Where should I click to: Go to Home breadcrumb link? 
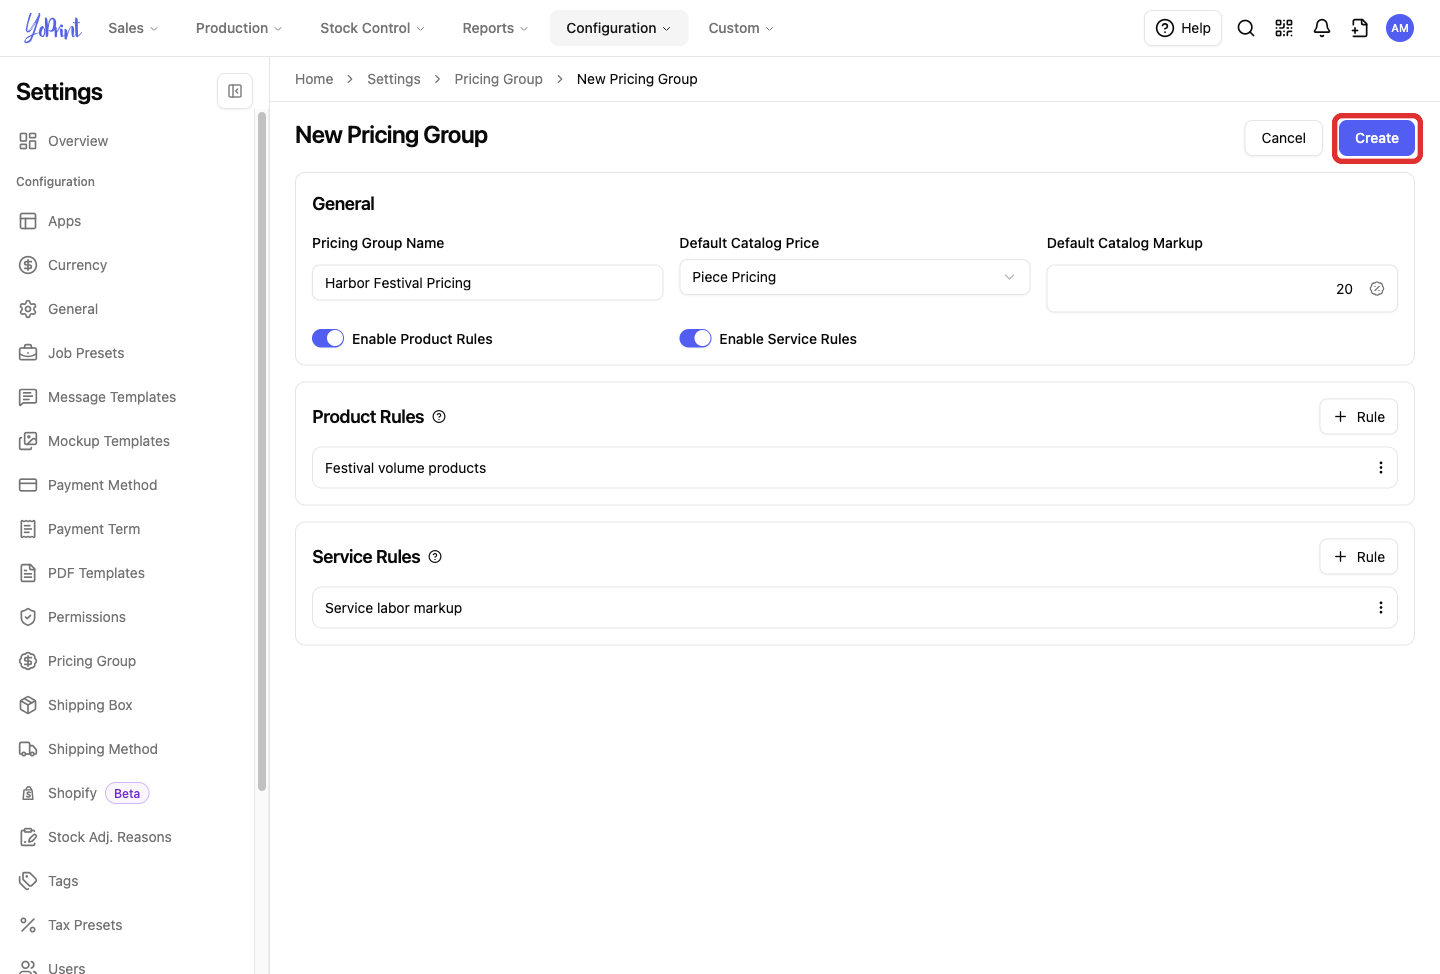tap(314, 79)
